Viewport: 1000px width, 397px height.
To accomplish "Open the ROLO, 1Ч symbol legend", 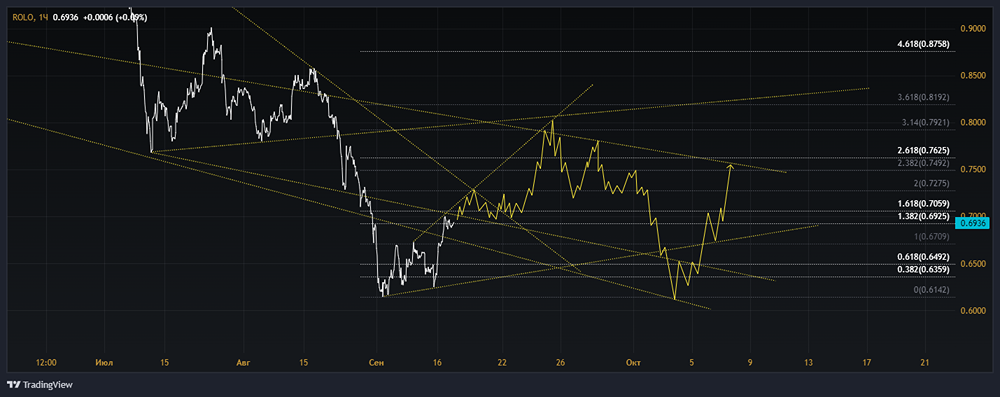I will 31,18.
